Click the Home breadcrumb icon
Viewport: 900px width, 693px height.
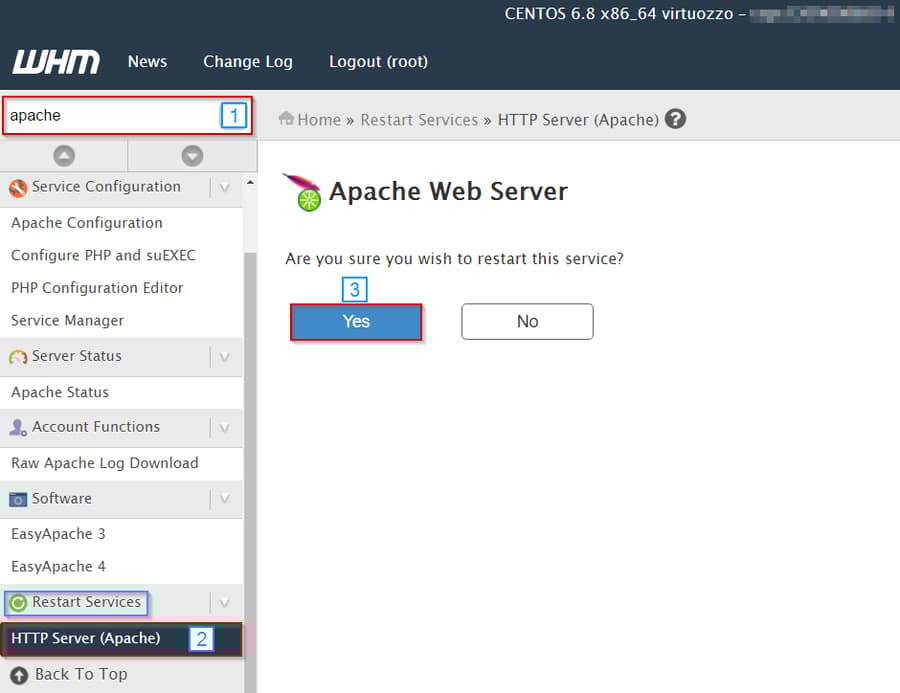pyautogui.click(x=286, y=119)
